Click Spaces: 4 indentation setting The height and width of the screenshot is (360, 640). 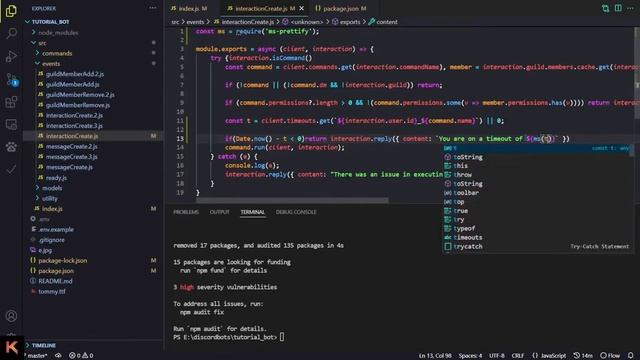tap(470, 356)
